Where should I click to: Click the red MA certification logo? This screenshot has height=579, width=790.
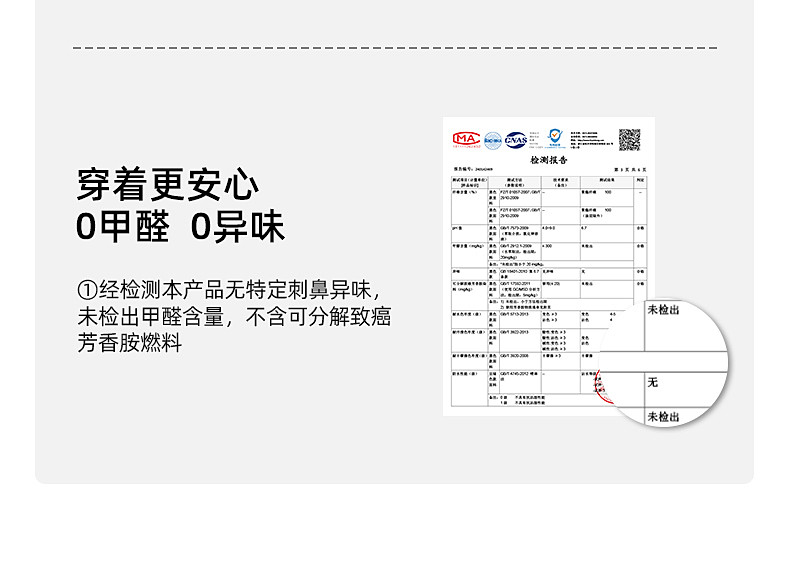click(467, 140)
